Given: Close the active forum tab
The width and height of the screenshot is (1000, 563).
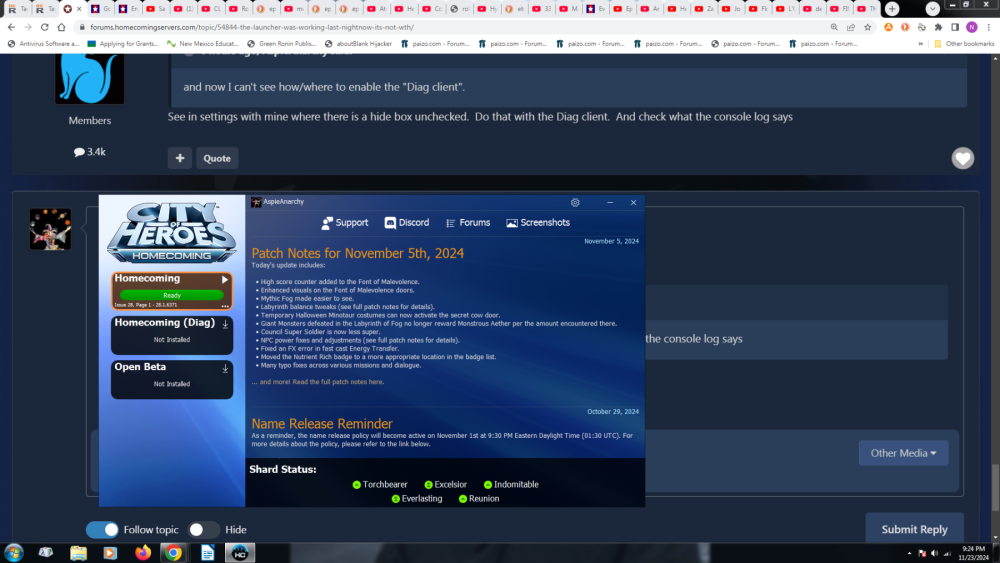Looking at the screenshot, I should [x=79, y=9].
